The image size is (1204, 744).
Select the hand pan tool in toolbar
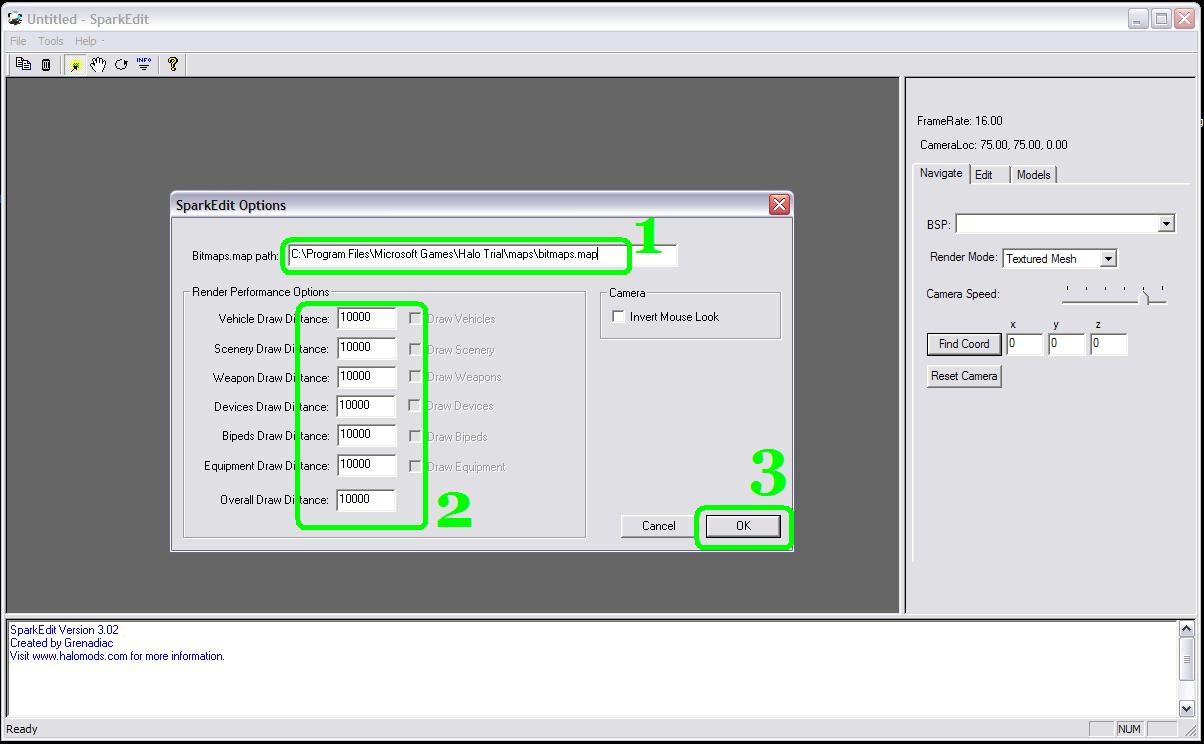[x=98, y=64]
